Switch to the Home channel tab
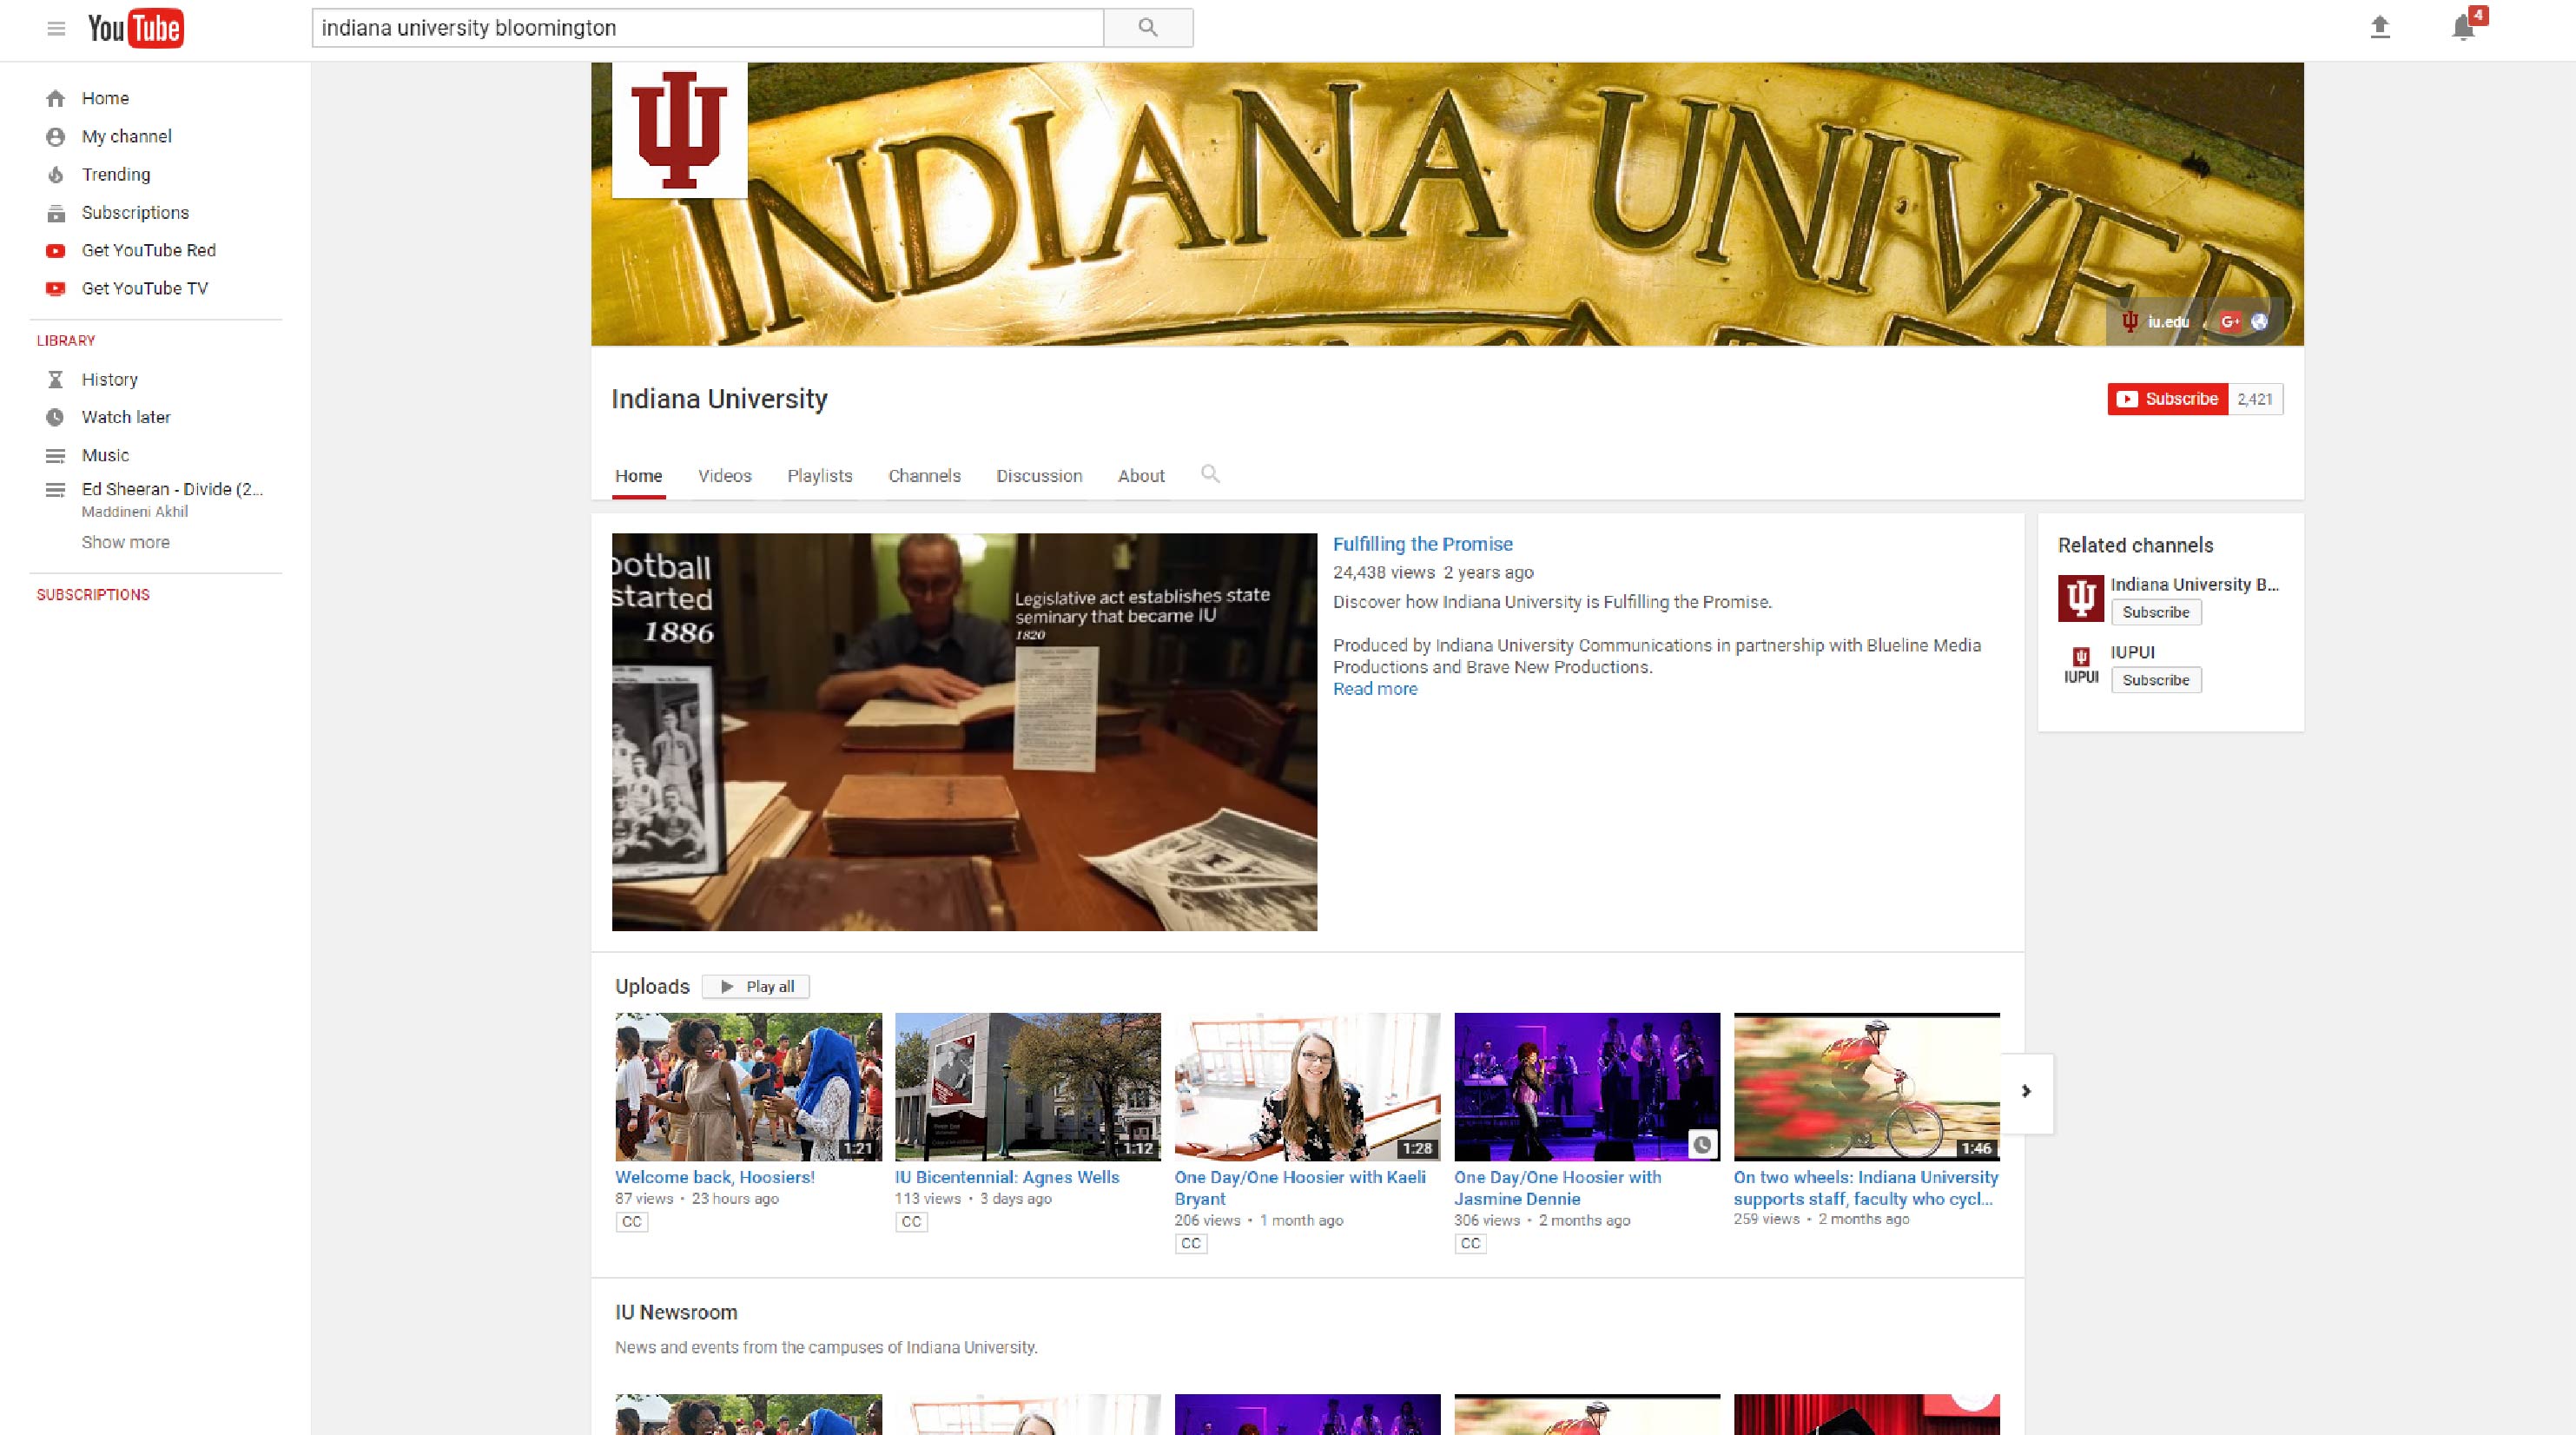 (x=639, y=476)
